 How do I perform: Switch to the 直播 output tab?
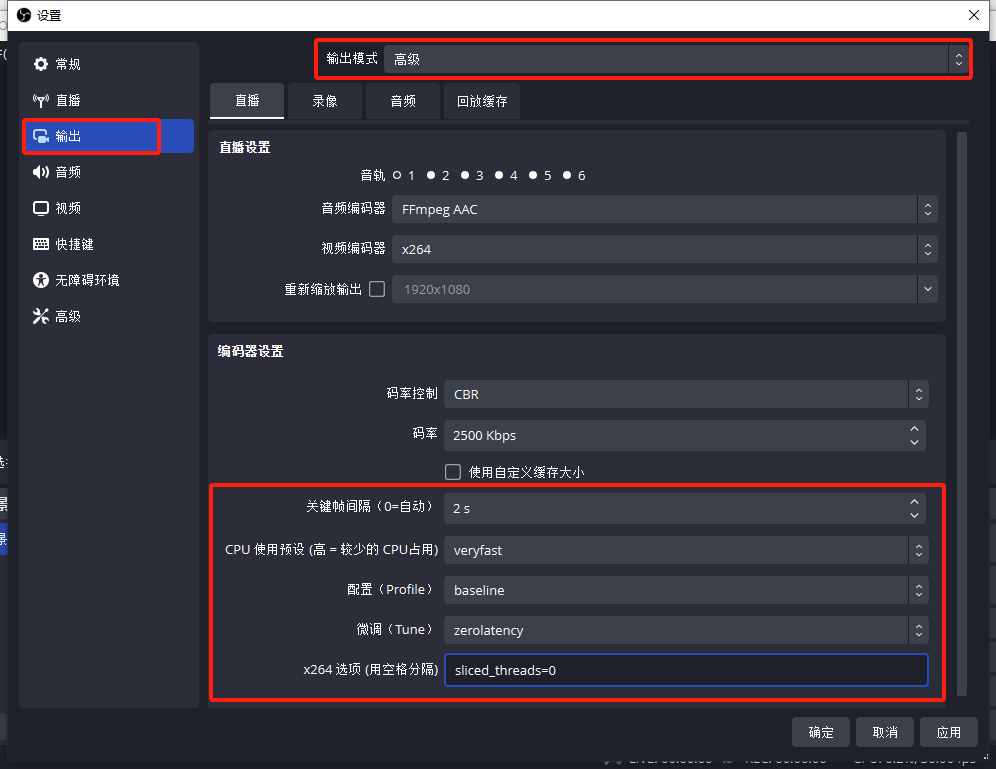247,101
